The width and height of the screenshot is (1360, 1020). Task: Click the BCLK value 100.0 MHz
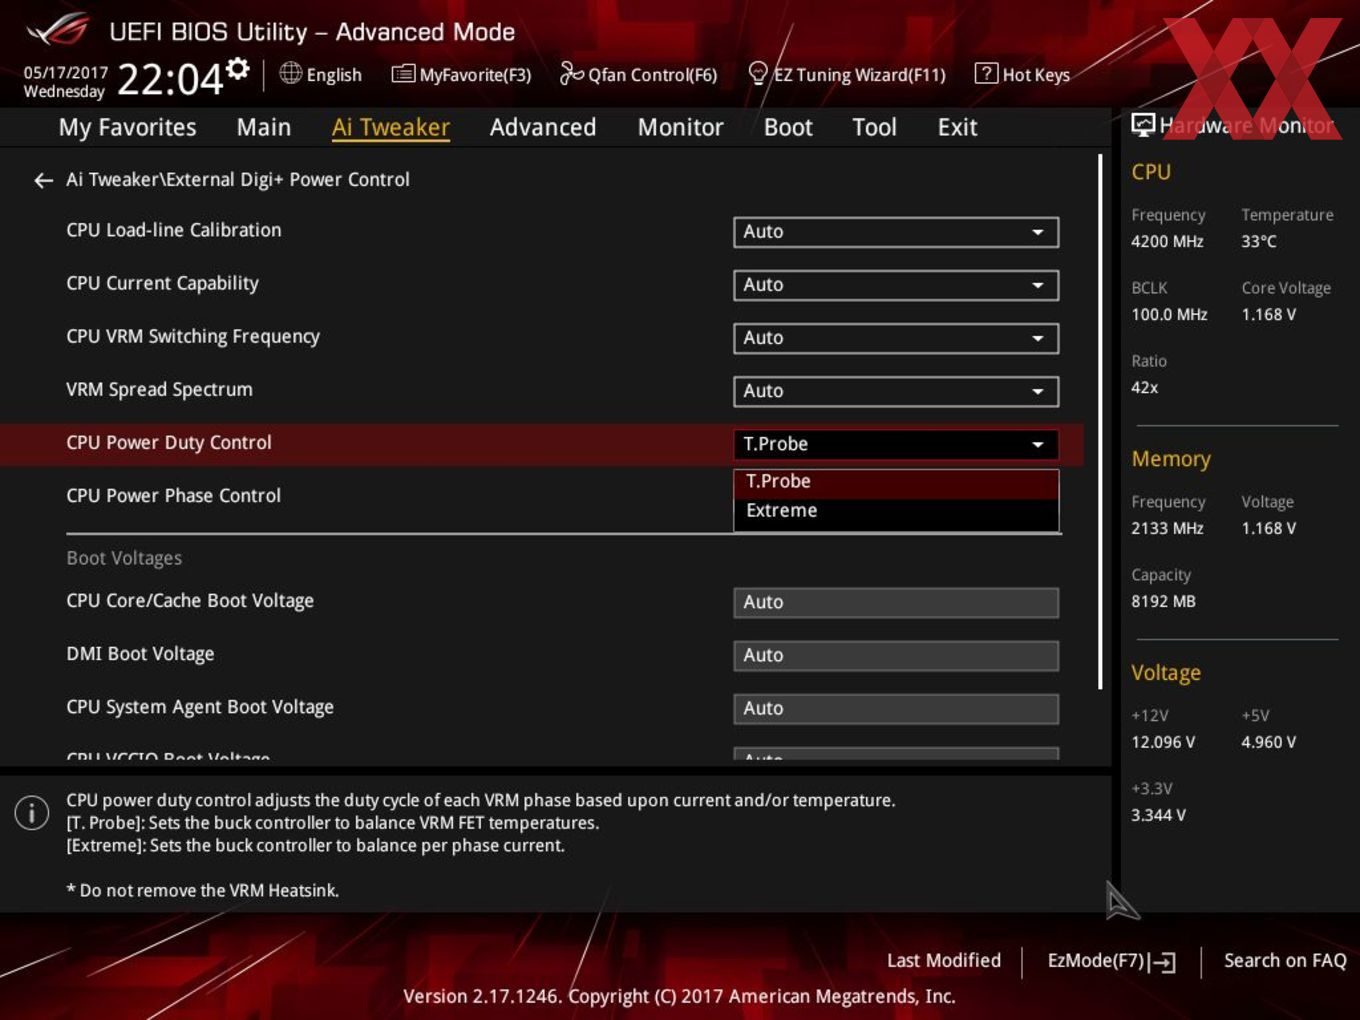coord(1169,315)
